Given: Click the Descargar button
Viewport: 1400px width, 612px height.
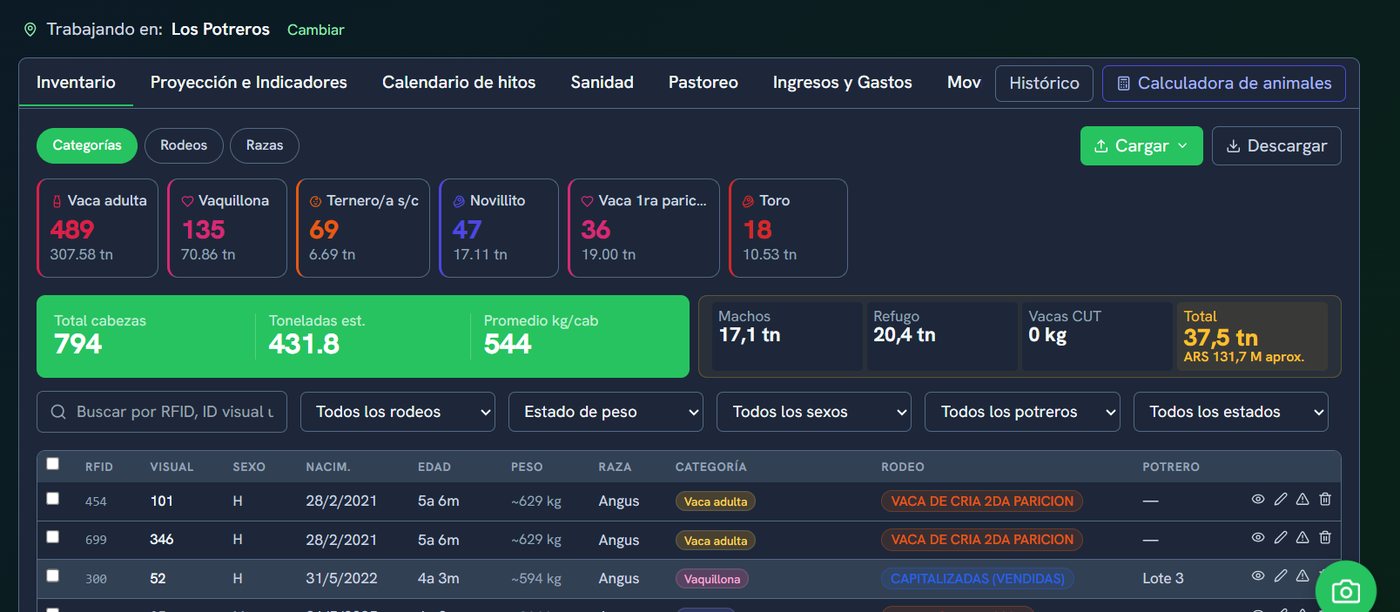Looking at the screenshot, I should (x=1276, y=146).
